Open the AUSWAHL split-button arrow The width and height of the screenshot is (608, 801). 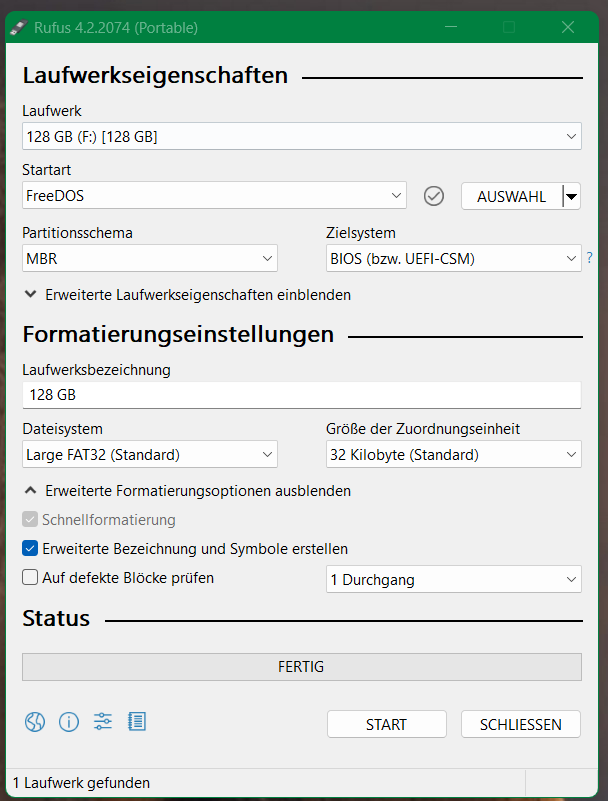point(572,196)
